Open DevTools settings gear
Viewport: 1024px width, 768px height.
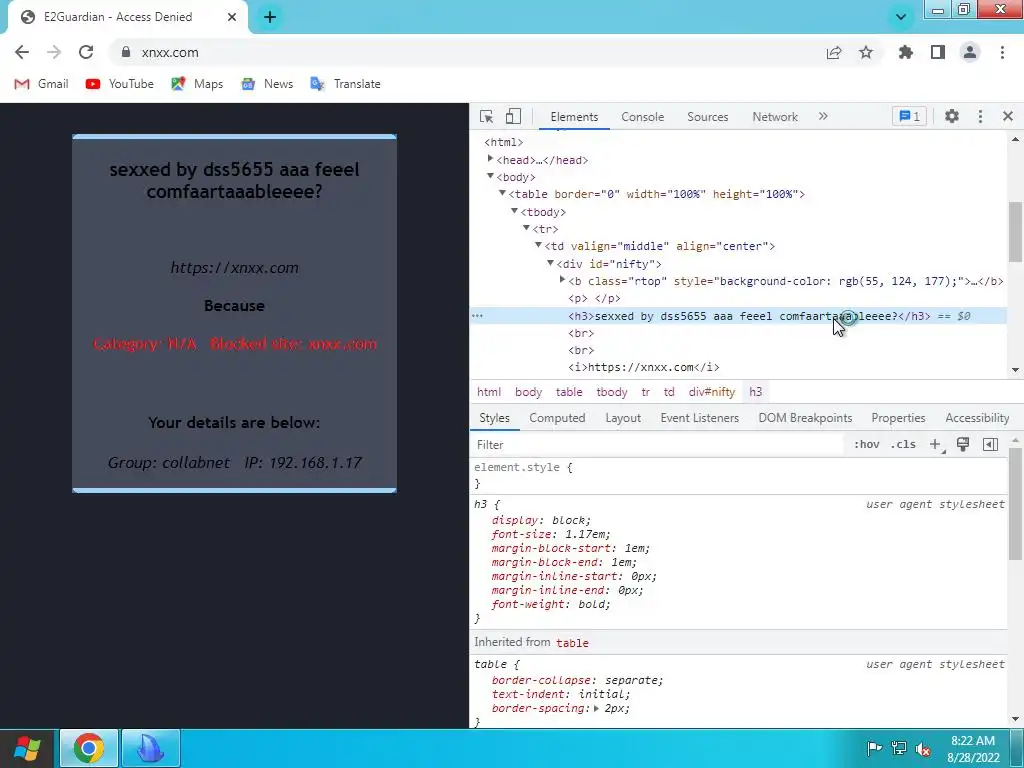[952, 116]
